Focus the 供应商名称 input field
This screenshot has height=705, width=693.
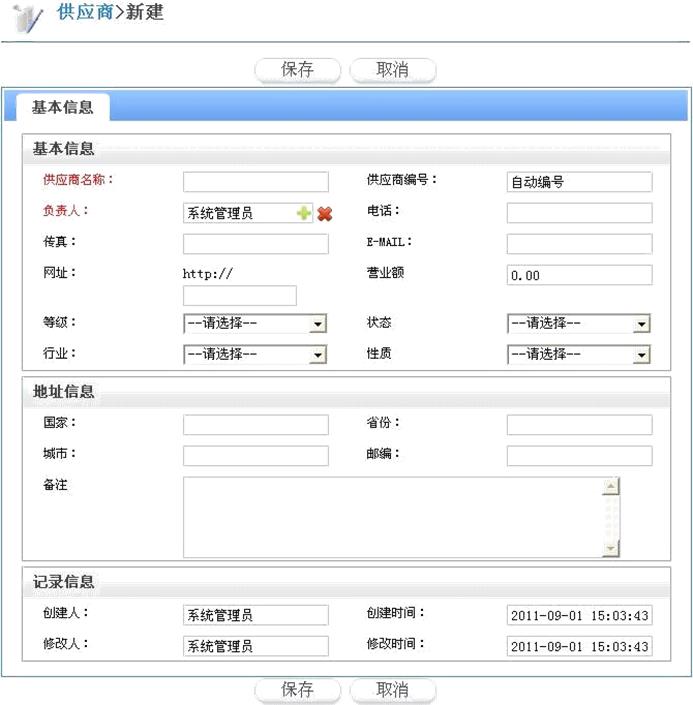[255, 182]
